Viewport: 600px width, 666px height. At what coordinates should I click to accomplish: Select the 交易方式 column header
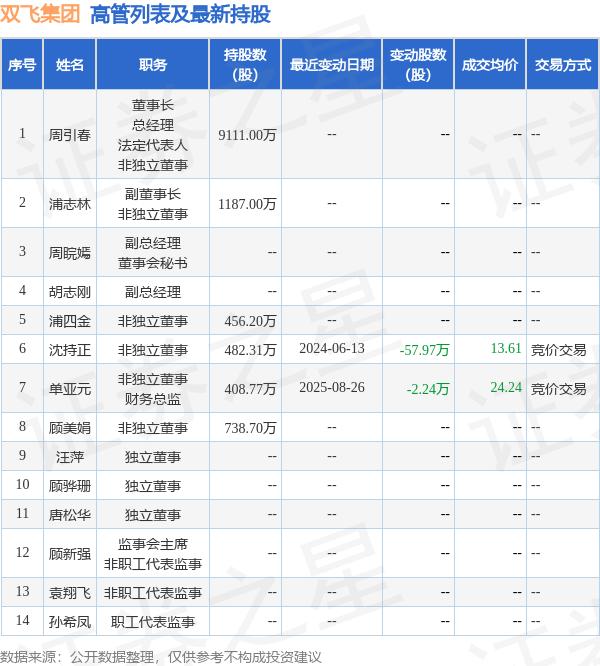(563, 65)
